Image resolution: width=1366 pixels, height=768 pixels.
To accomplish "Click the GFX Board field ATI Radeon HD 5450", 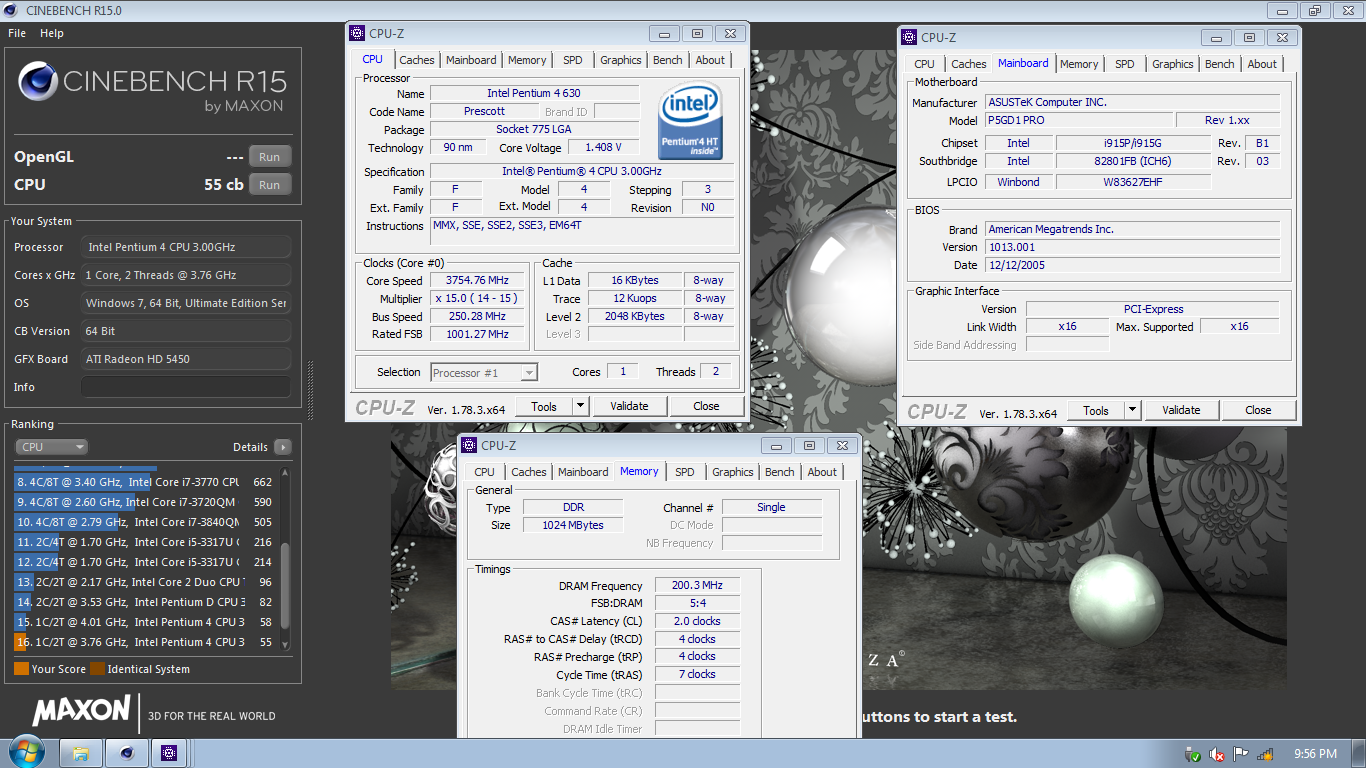I will pyautogui.click(x=186, y=359).
